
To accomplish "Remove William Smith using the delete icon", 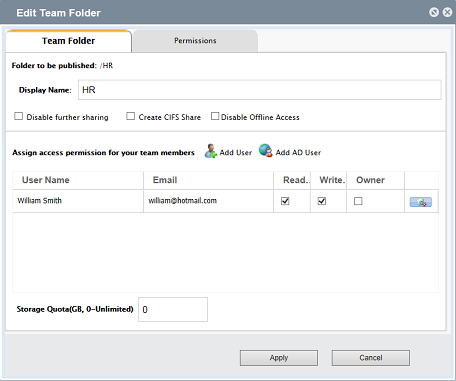I will tap(421, 202).
